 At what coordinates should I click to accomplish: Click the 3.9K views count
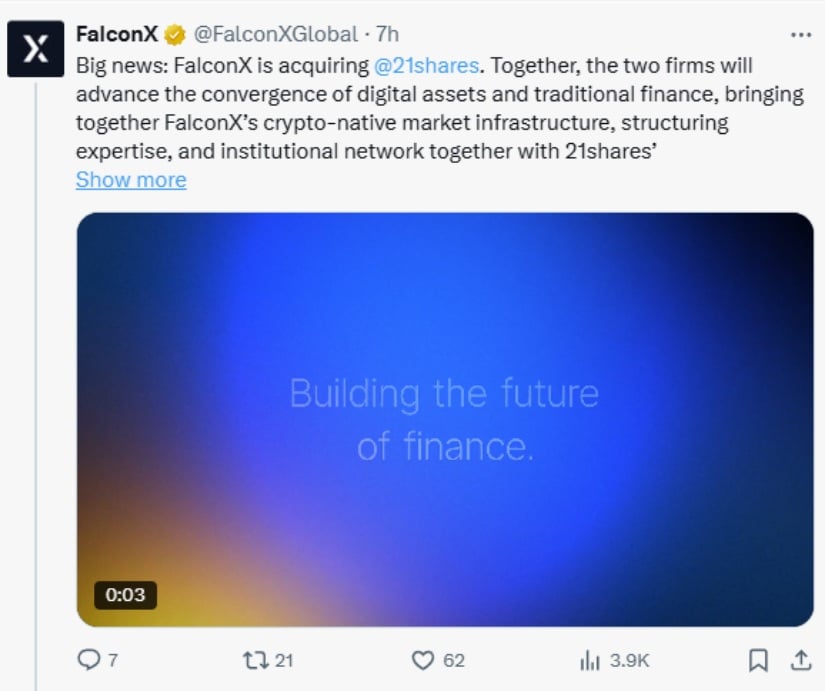629,660
